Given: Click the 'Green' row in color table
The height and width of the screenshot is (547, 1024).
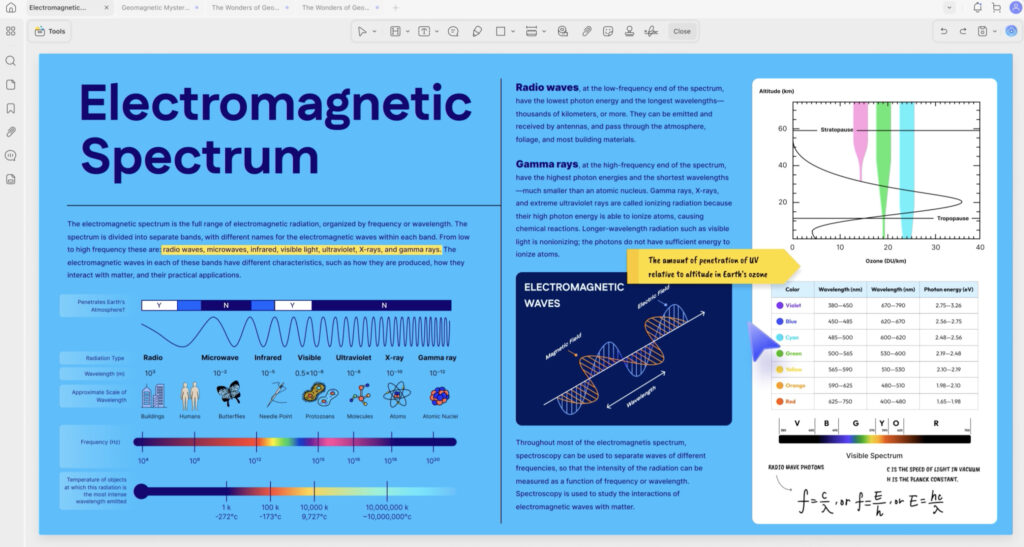Looking at the screenshot, I should 875,353.
